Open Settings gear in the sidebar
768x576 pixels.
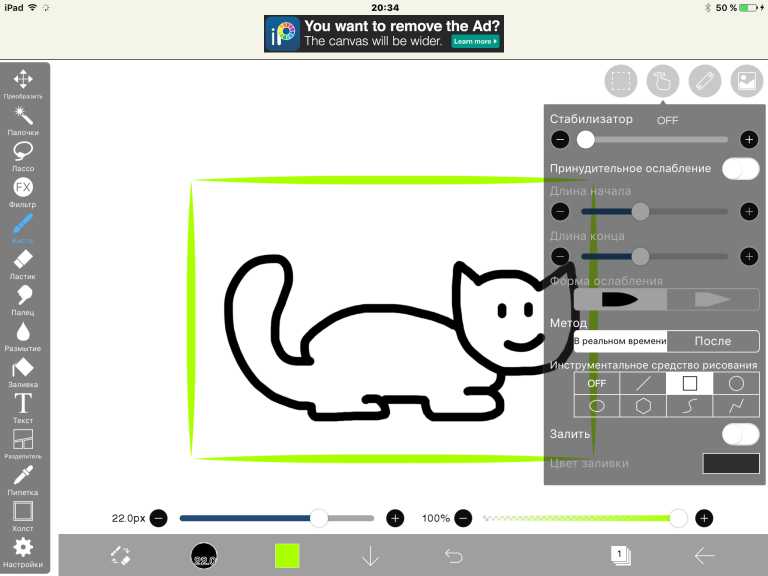pyautogui.click(x=23, y=552)
